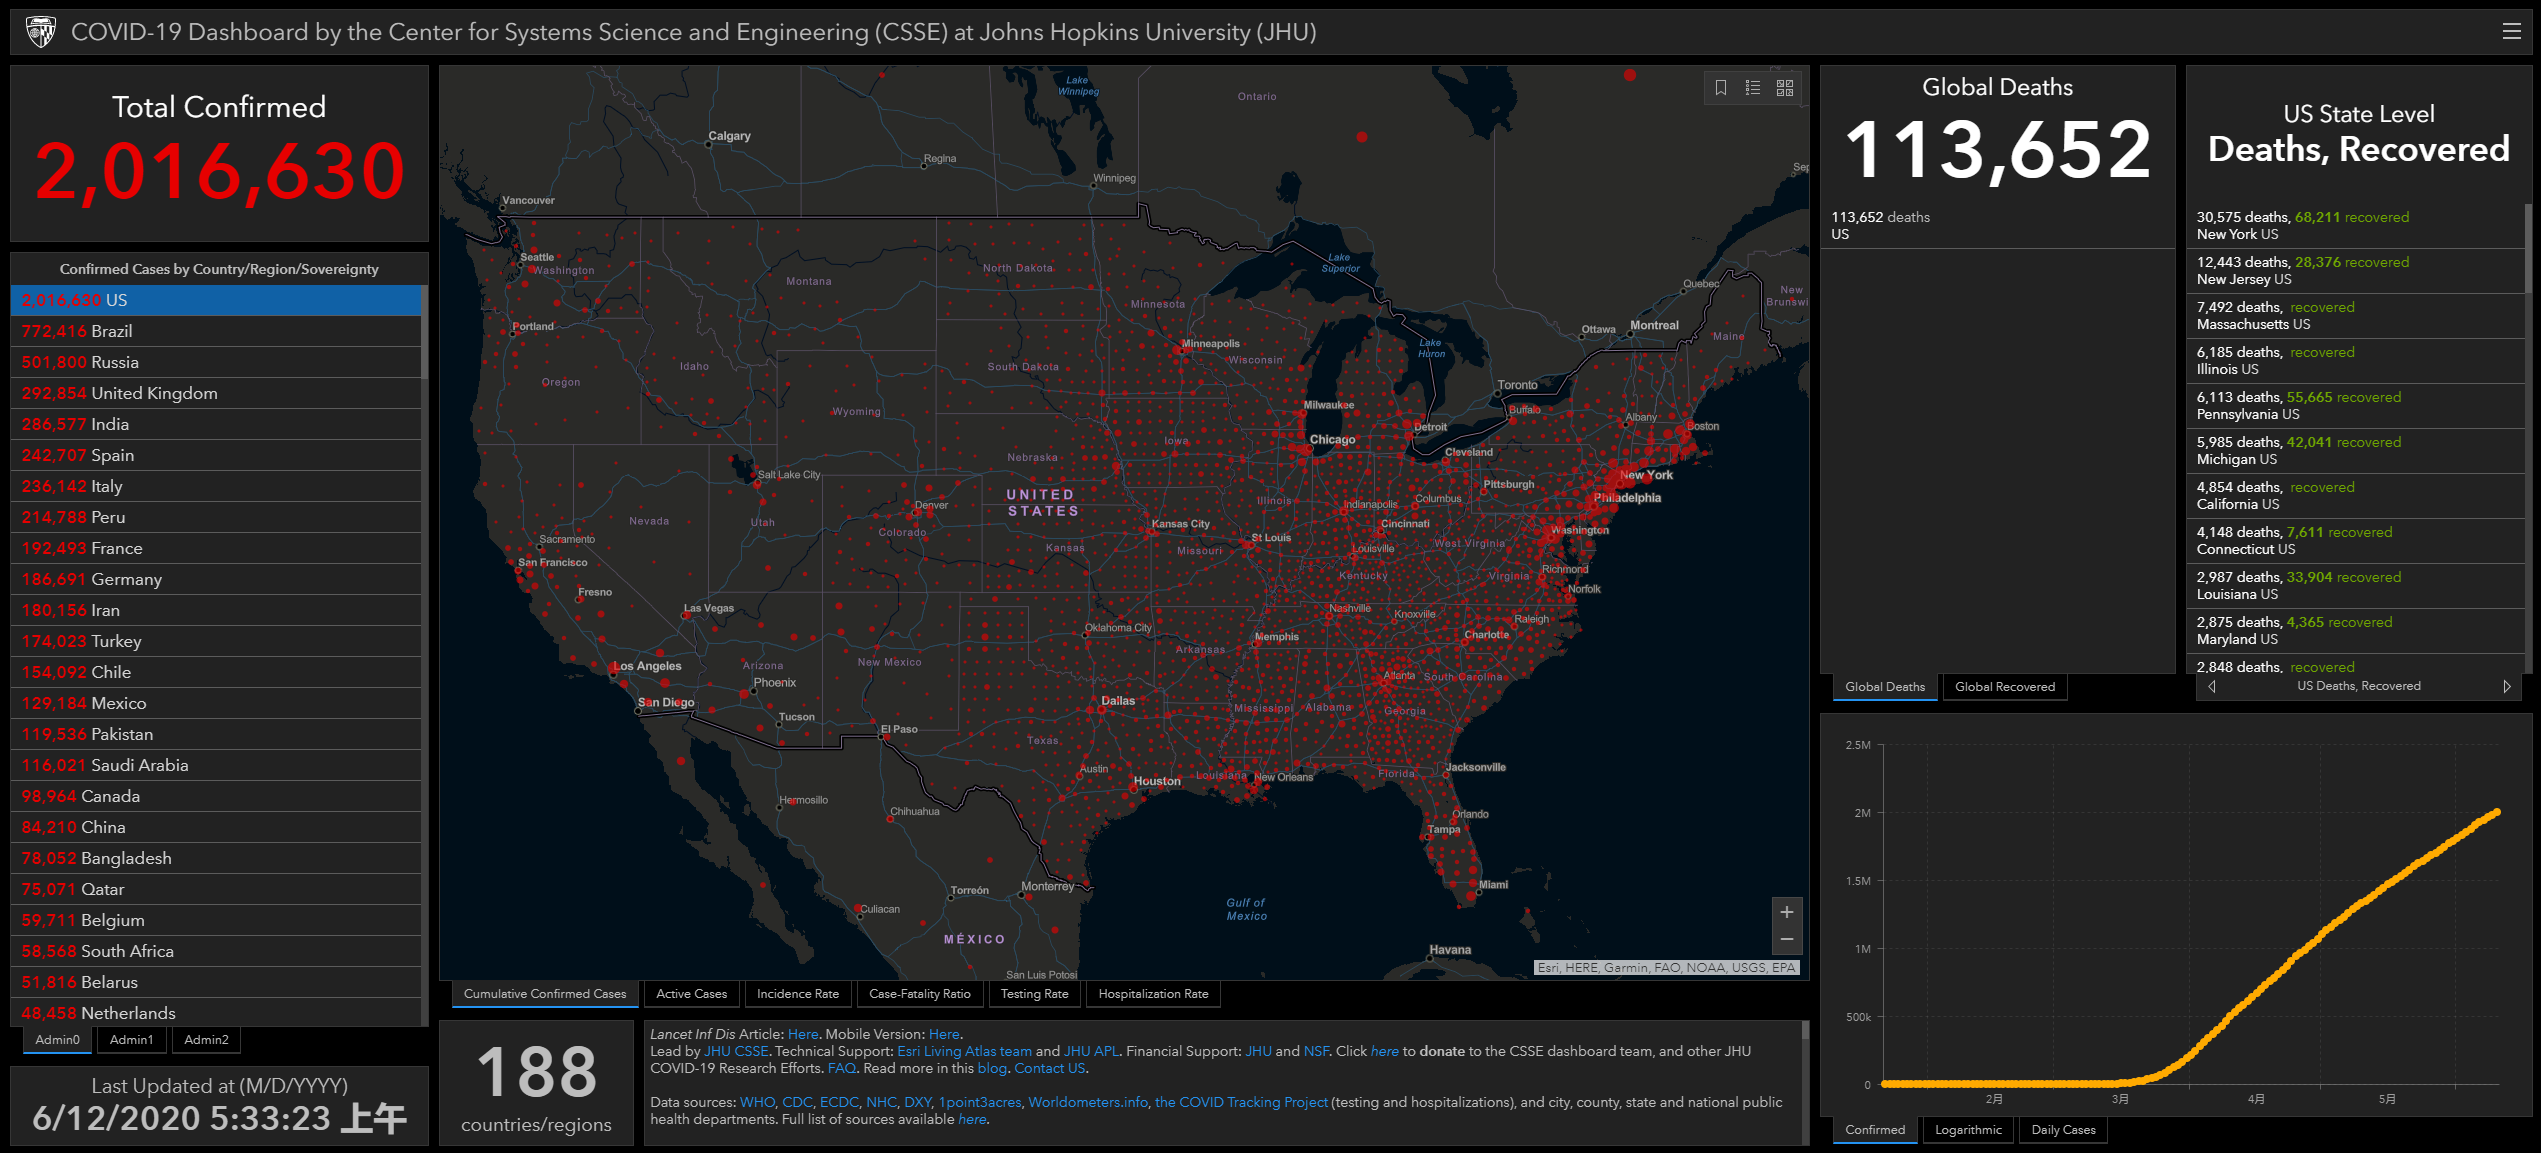Screen dimensions: 2541x1153
Task: Switch list level to Admin1
Action: pyautogui.click(x=131, y=1040)
